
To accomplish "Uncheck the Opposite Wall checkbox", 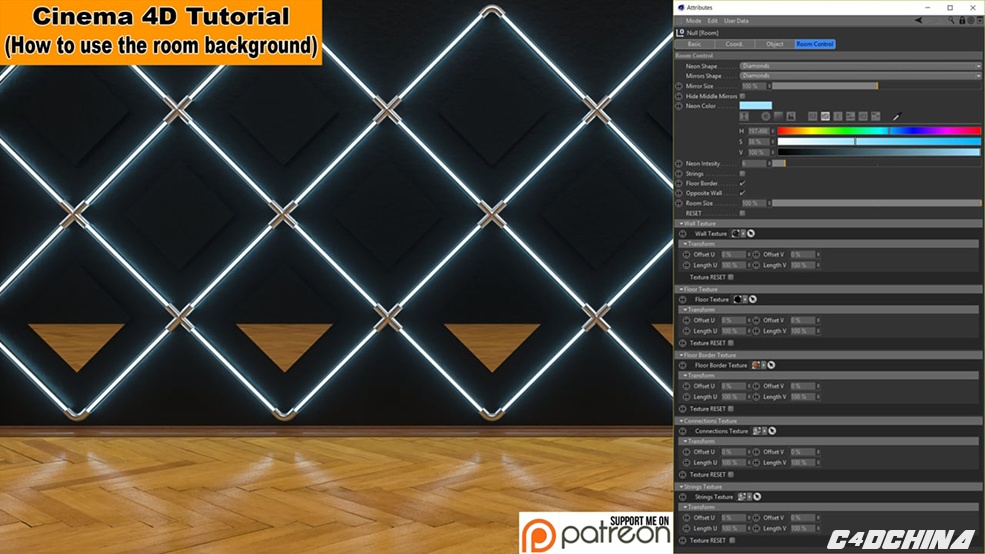I will point(743,193).
